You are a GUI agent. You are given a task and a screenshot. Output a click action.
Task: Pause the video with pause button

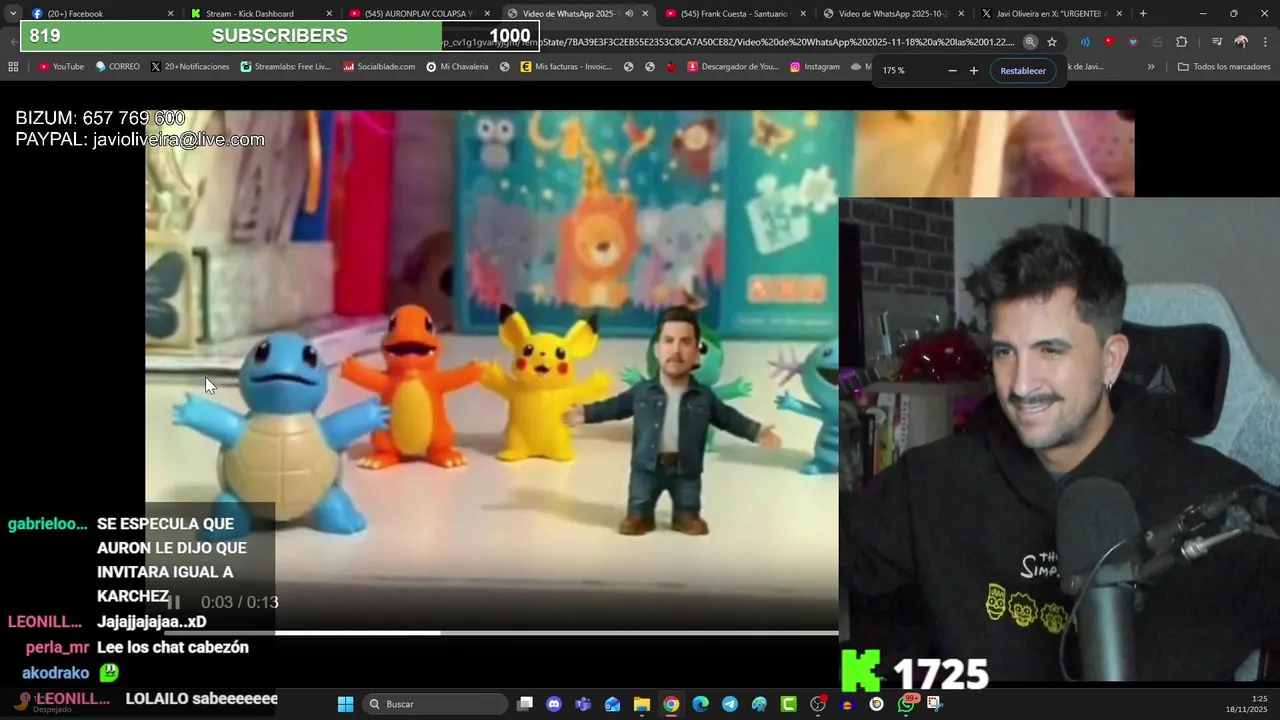[173, 602]
